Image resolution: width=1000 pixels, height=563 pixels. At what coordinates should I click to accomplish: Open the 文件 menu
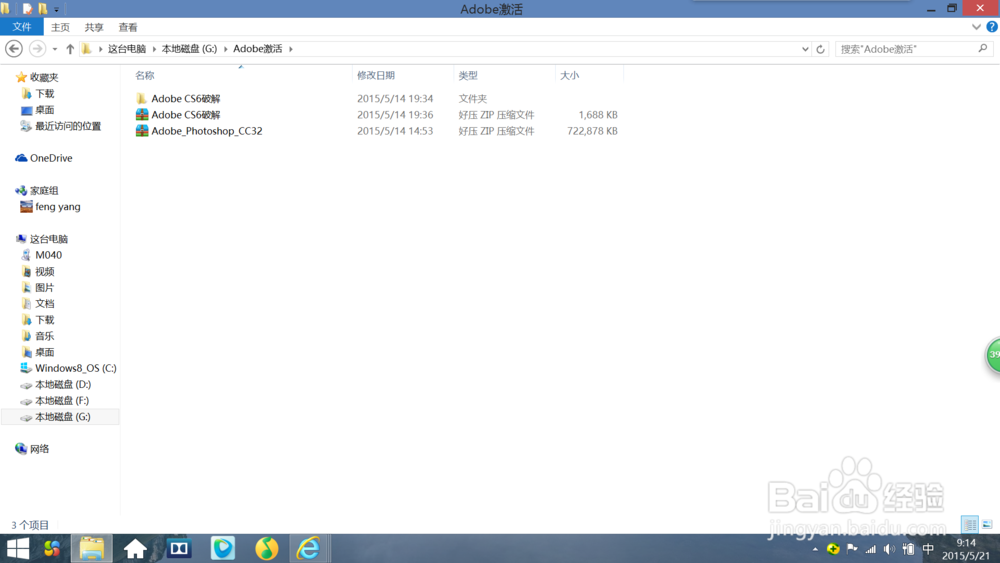pyautogui.click(x=22, y=27)
